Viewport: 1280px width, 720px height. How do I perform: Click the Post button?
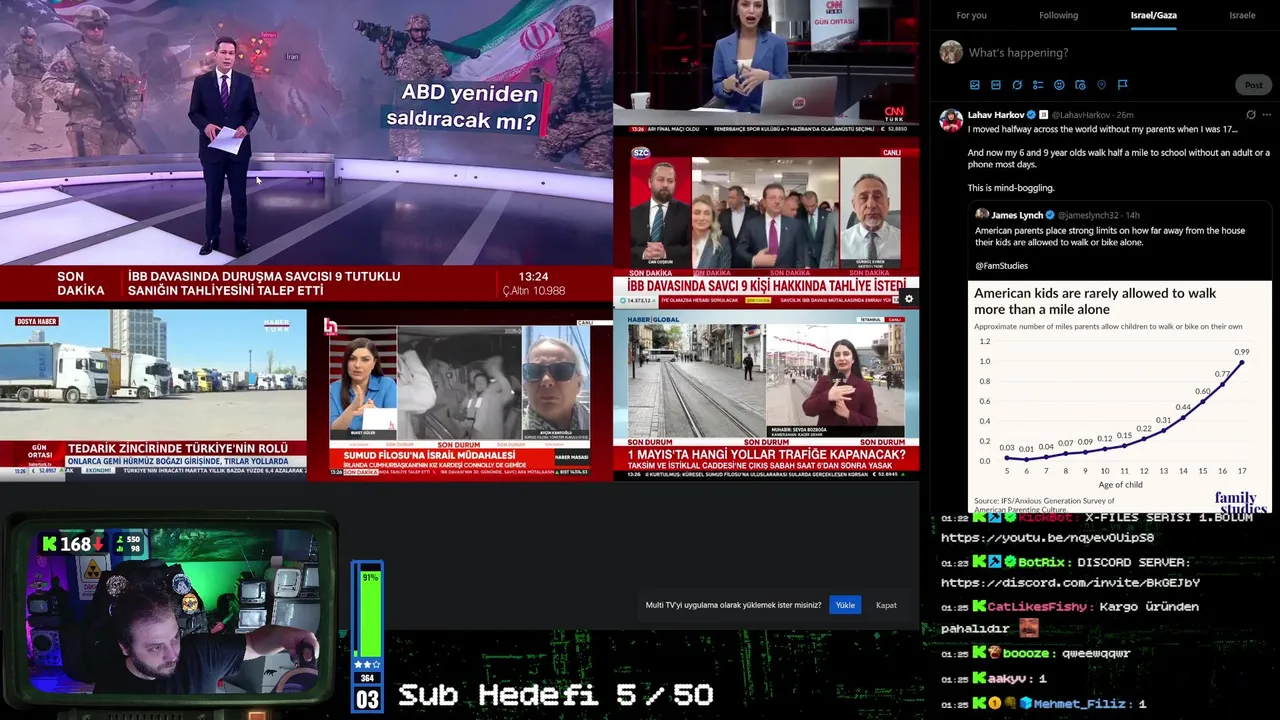tap(1253, 85)
